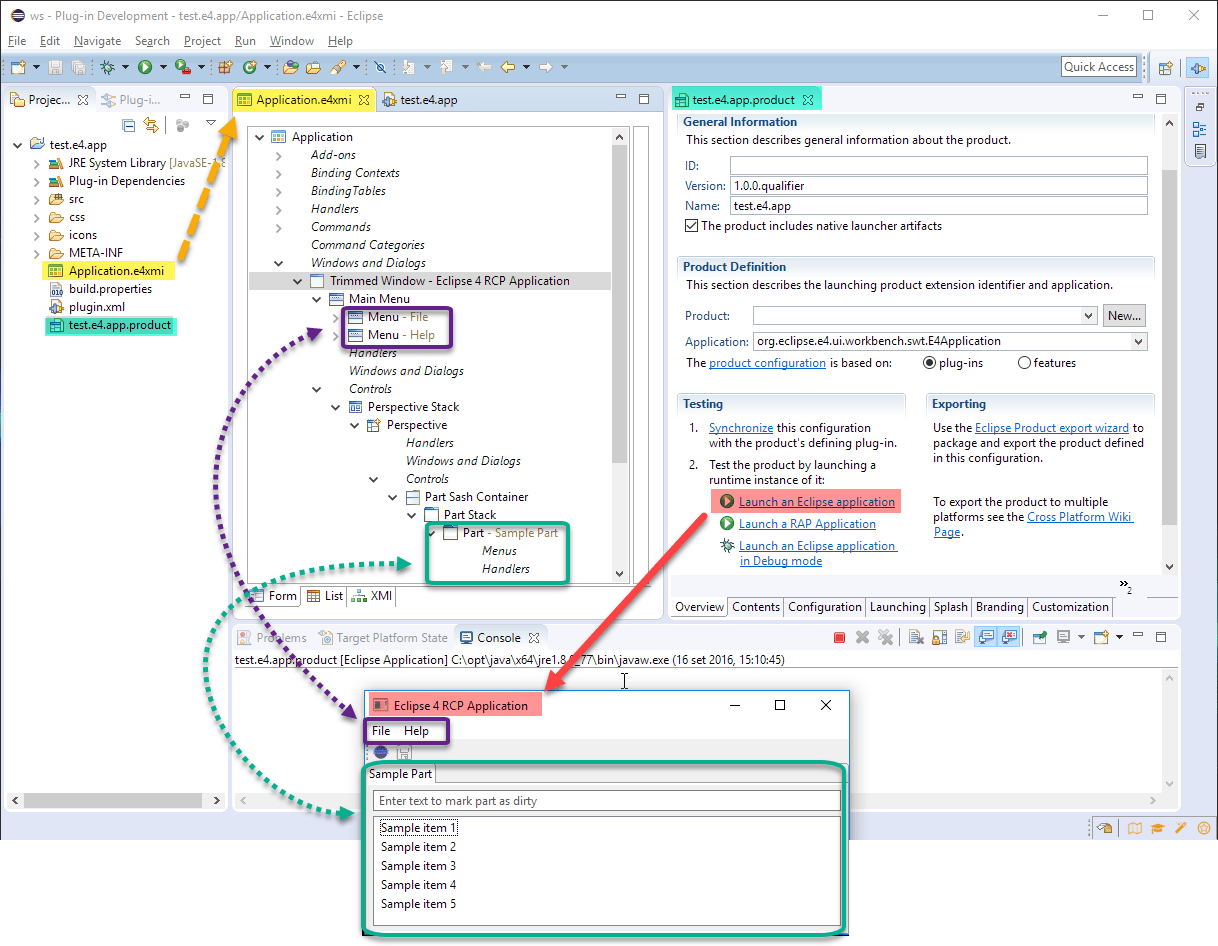Click the save icon in RCP Application toolbar
The image size is (1218, 946).
(404, 751)
